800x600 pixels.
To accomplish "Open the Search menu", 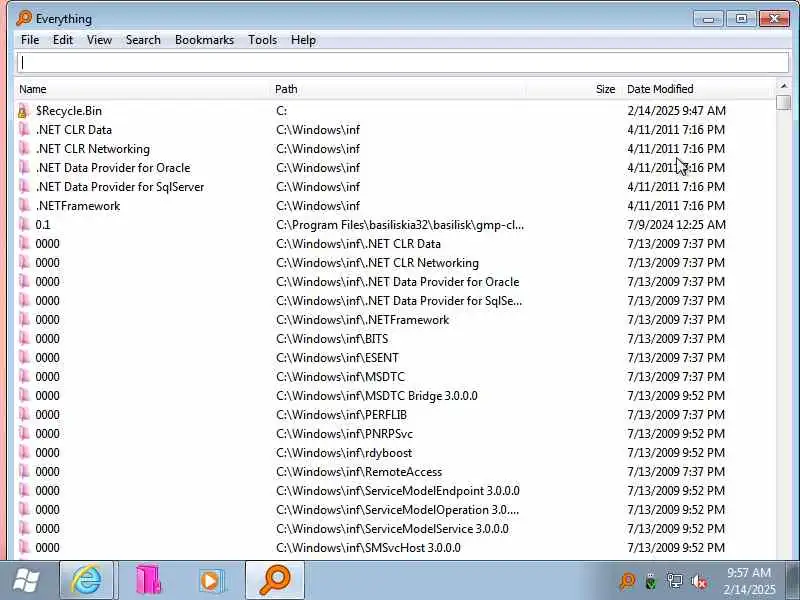I will pyautogui.click(x=143, y=40).
